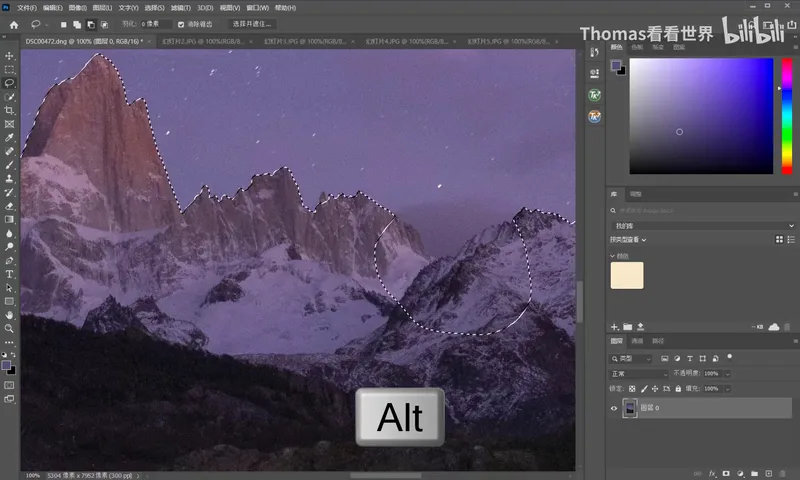Toggle lock position icon

click(x=655, y=389)
